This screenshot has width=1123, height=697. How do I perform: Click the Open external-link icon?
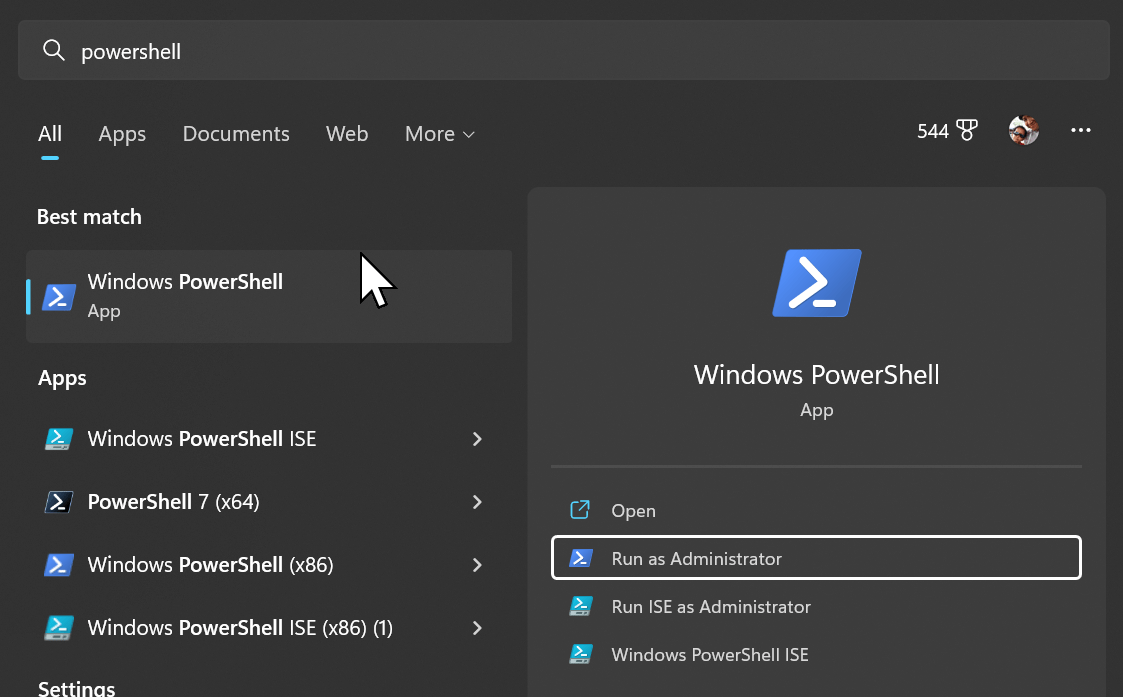pyautogui.click(x=580, y=510)
